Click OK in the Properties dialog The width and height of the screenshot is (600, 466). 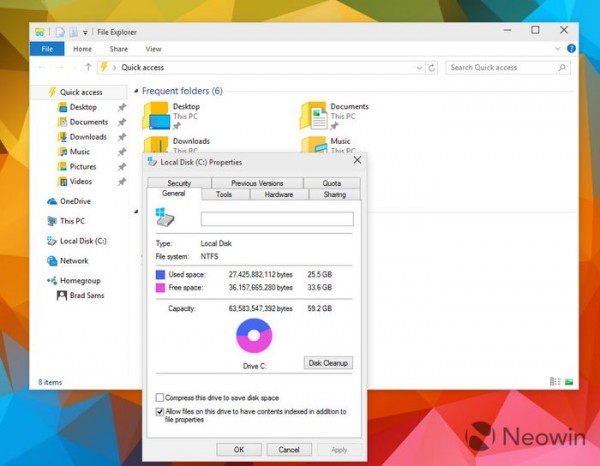point(239,450)
